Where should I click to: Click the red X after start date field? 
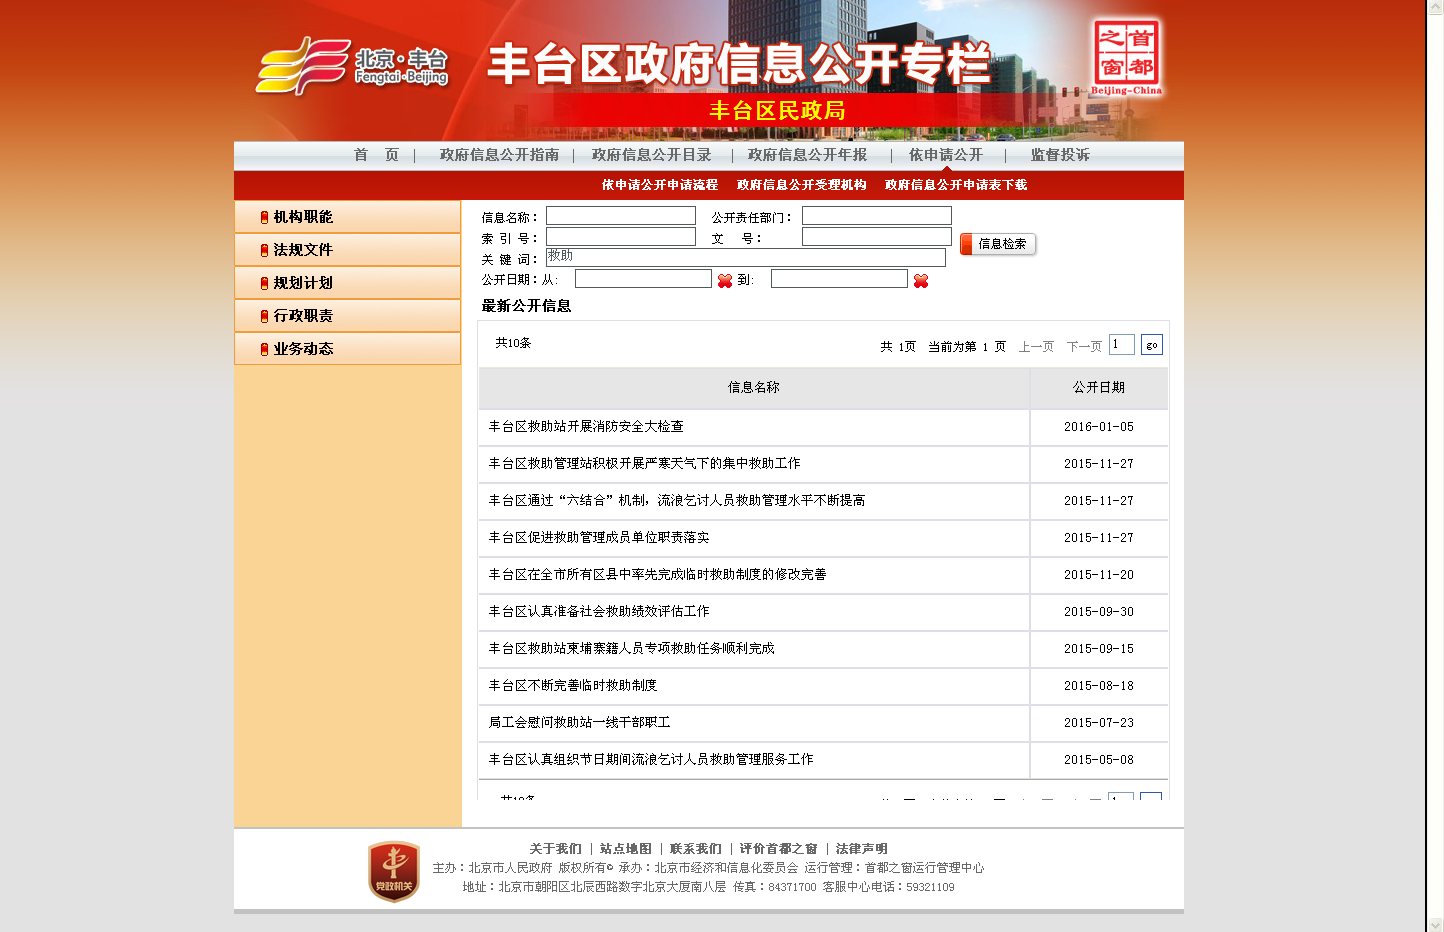(725, 281)
